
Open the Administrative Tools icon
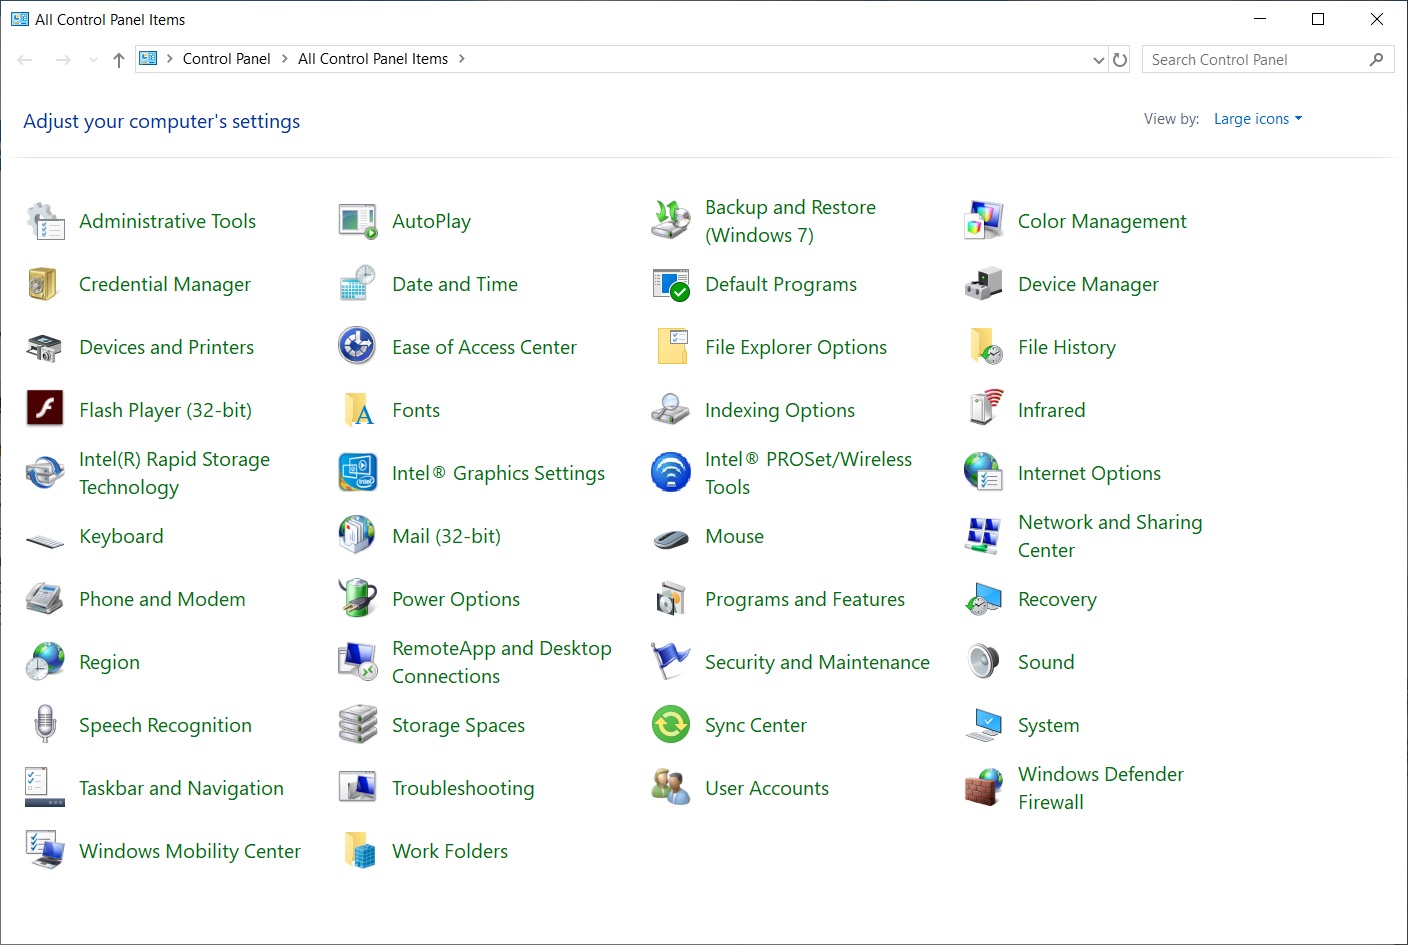(45, 221)
